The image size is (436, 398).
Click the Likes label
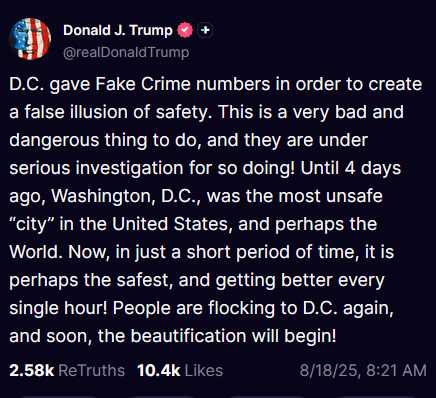204,370
